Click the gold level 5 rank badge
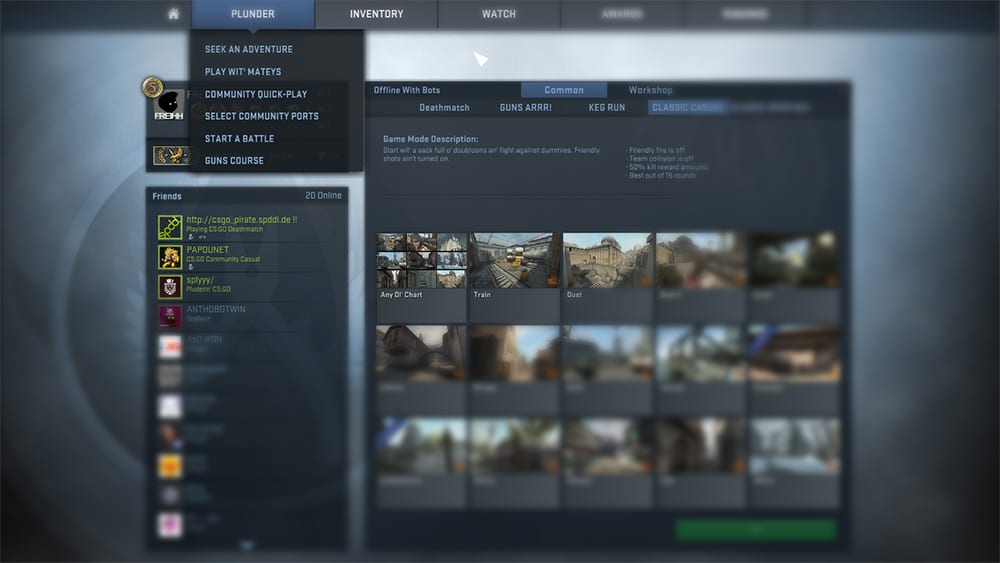The height and width of the screenshot is (563, 1000). point(152,87)
